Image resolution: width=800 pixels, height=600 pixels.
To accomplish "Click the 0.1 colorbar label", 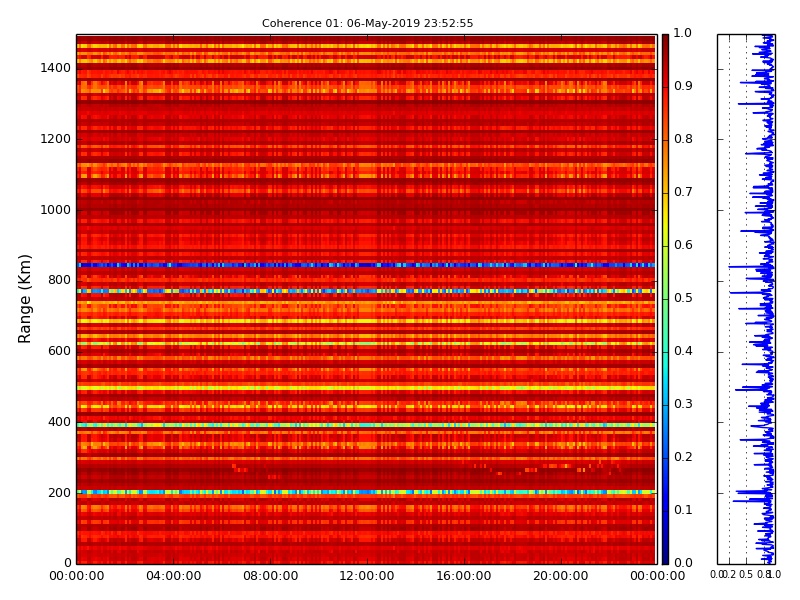I will coord(683,510).
